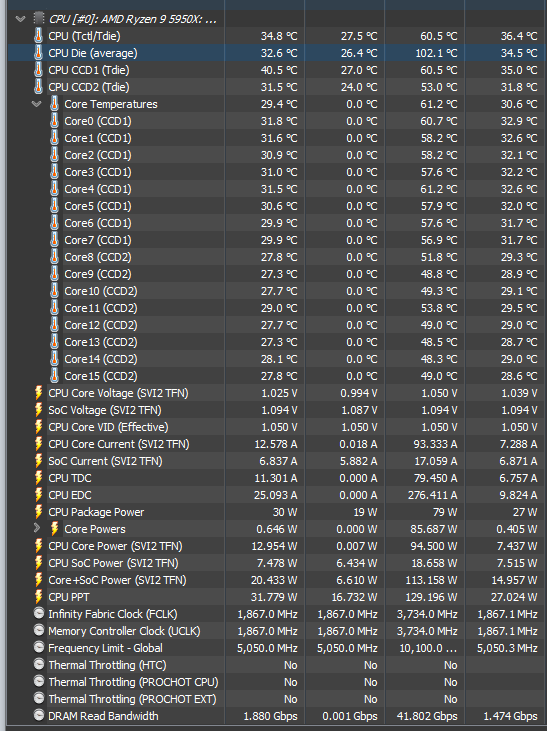Click thermometer icon of Core4 (CCD1)
Image resolution: width=547 pixels, height=731 pixels.
click(55, 189)
